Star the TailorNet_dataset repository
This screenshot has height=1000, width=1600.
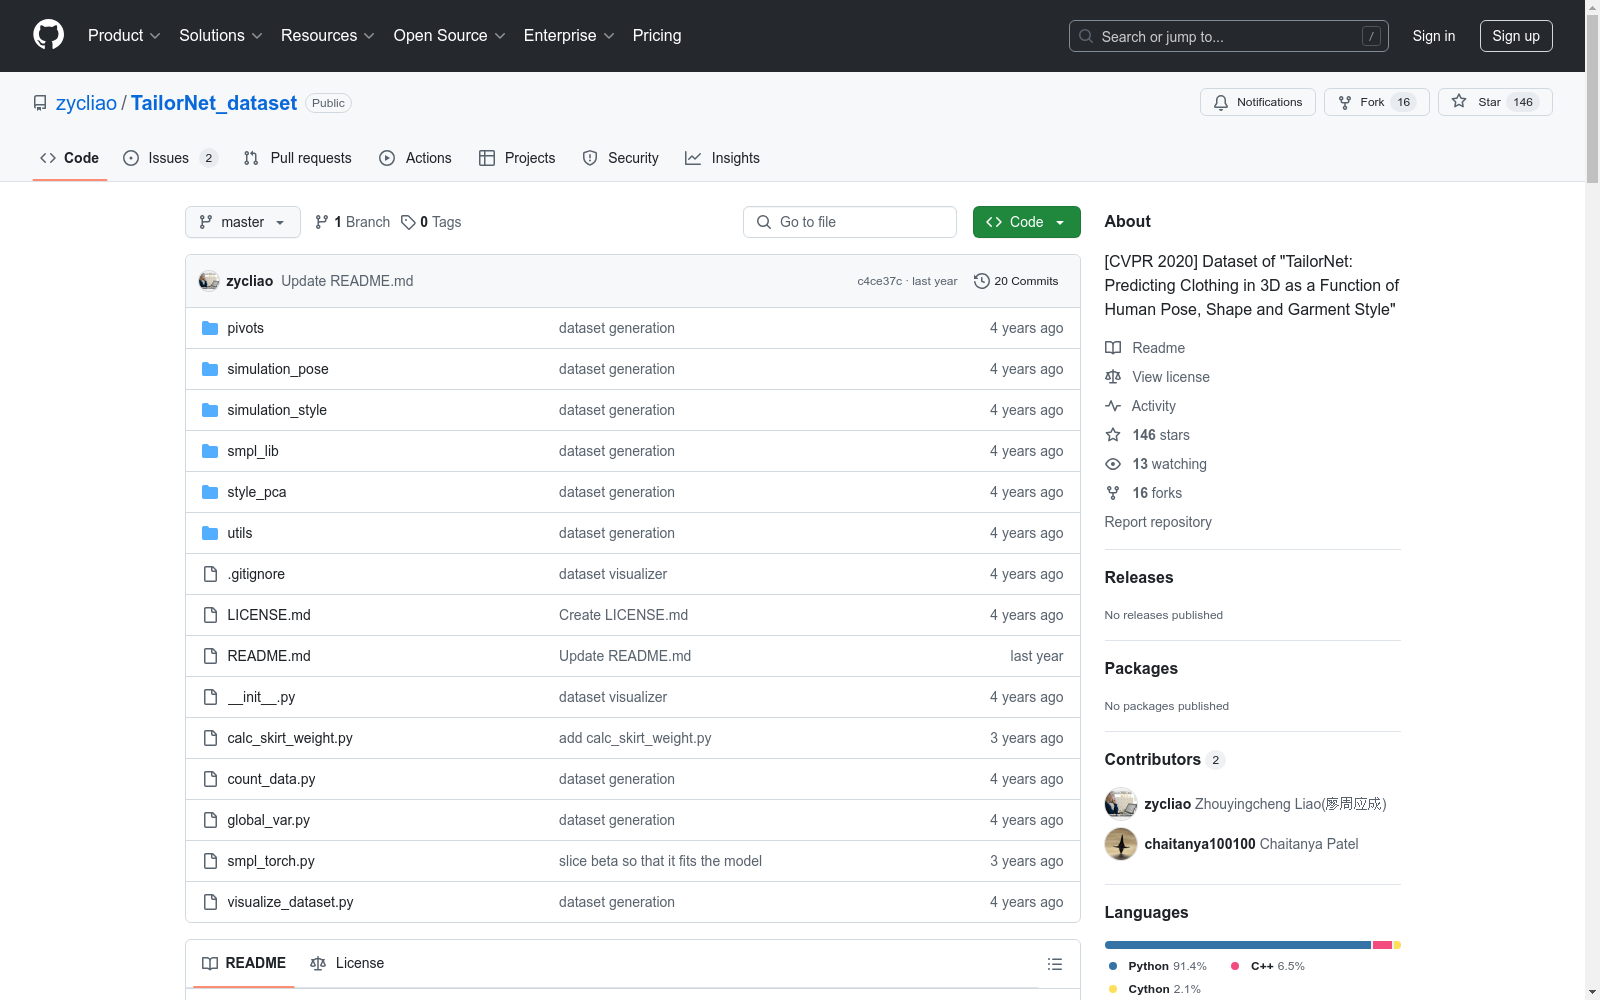click(x=1494, y=102)
